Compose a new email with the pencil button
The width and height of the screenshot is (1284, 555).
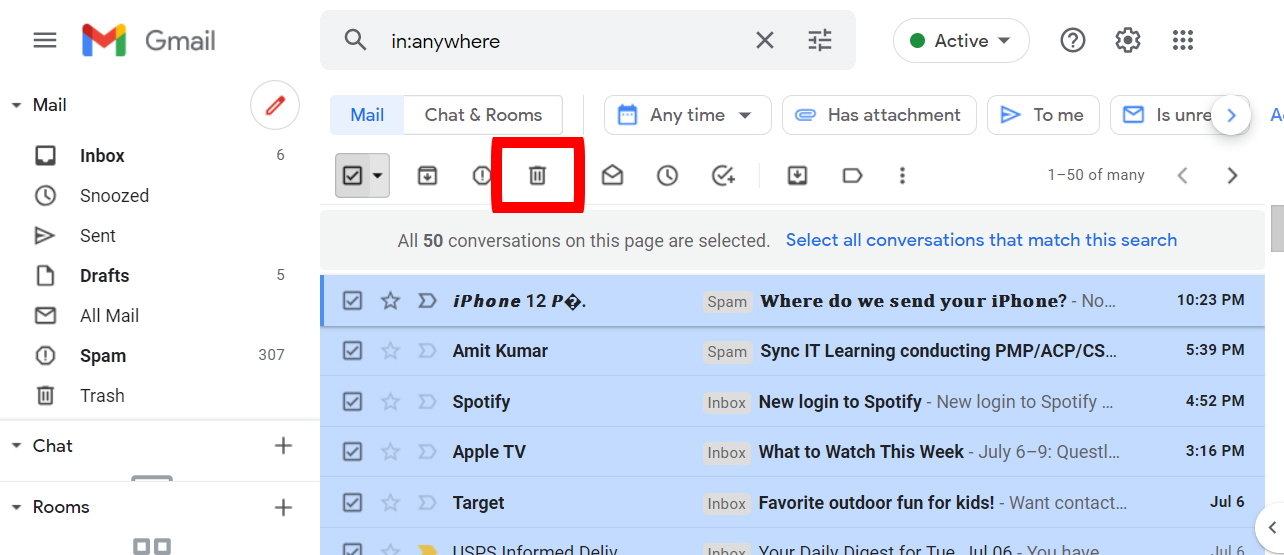[275, 105]
